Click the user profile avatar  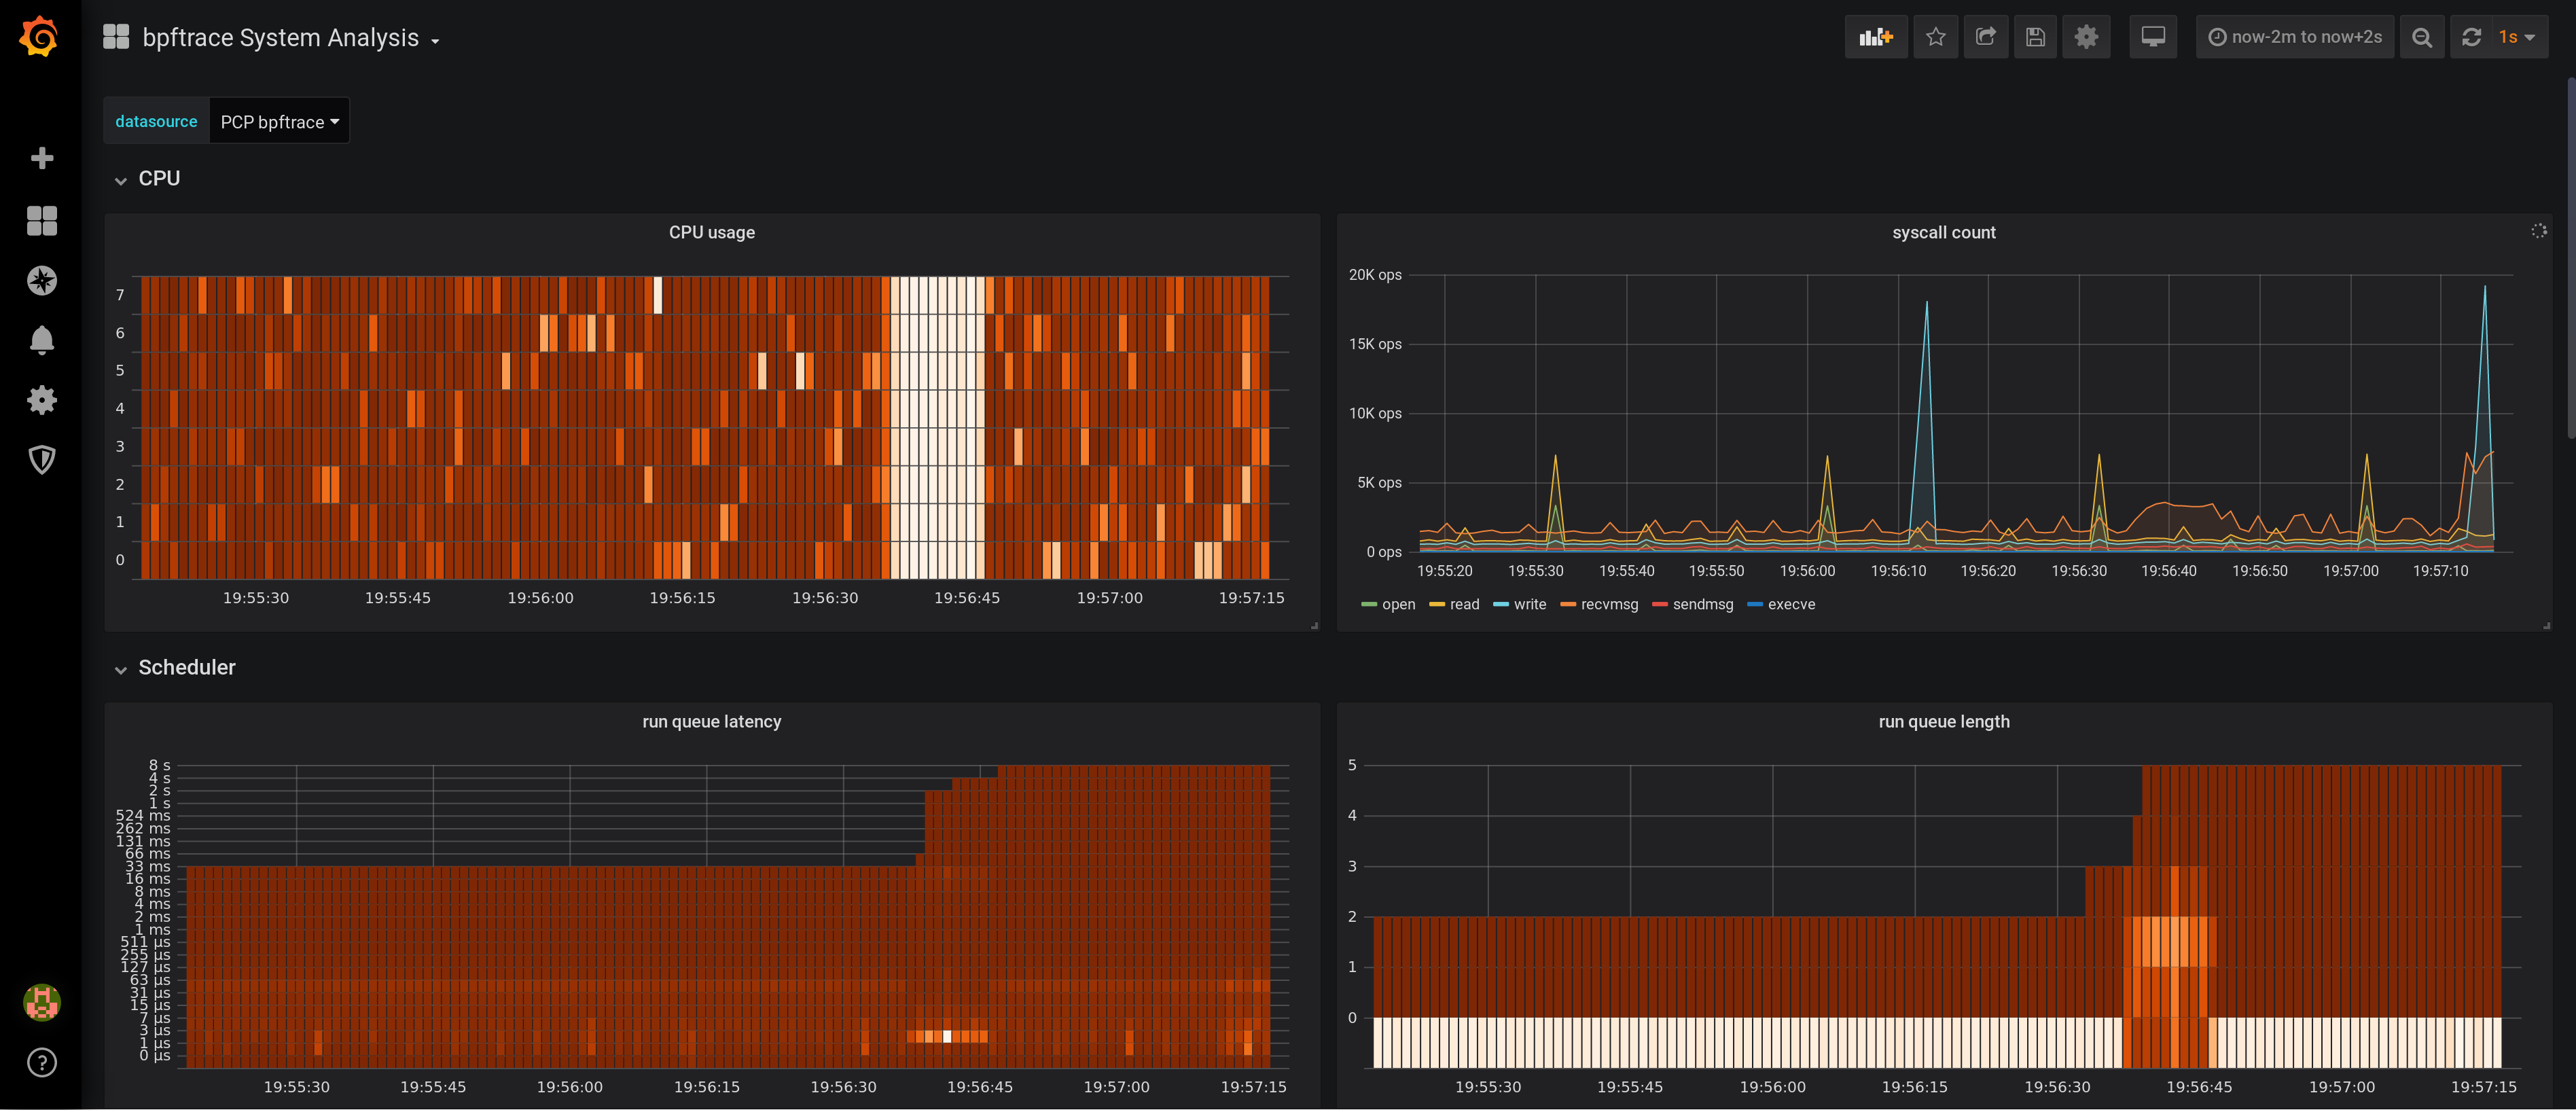coord(42,1003)
